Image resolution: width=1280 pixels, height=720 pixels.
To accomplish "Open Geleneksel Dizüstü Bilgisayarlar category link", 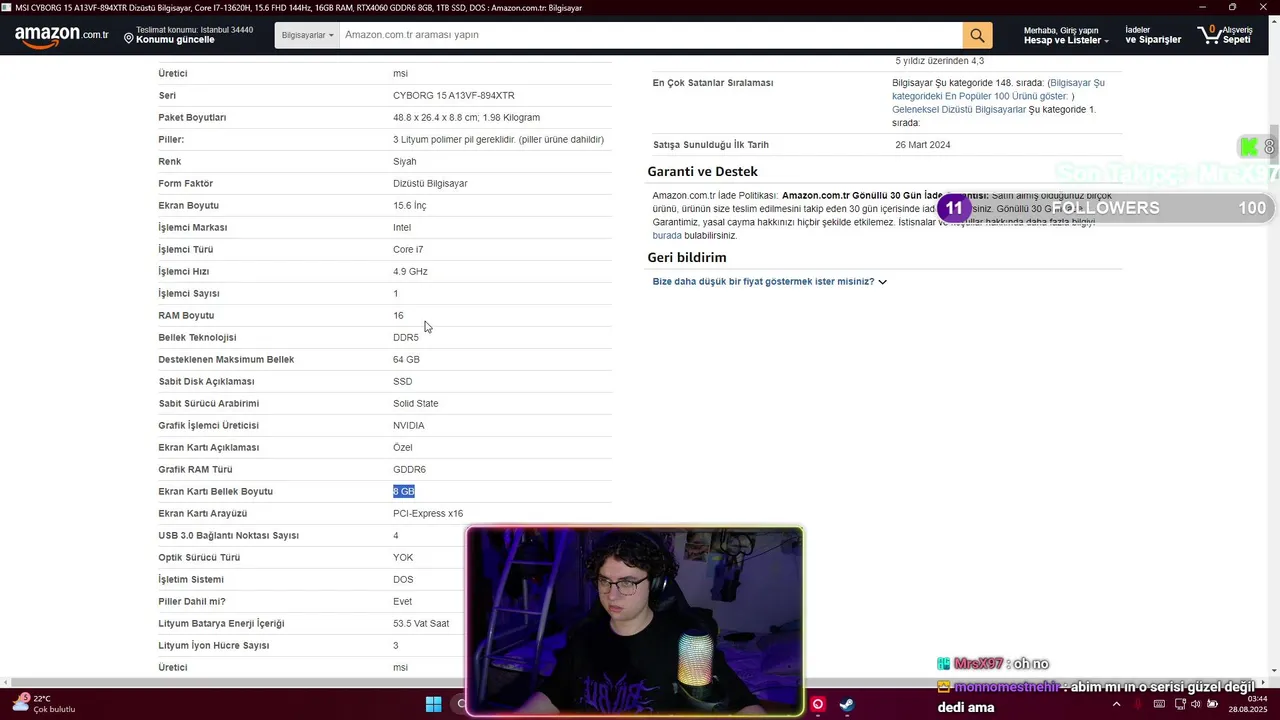I will (x=959, y=109).
